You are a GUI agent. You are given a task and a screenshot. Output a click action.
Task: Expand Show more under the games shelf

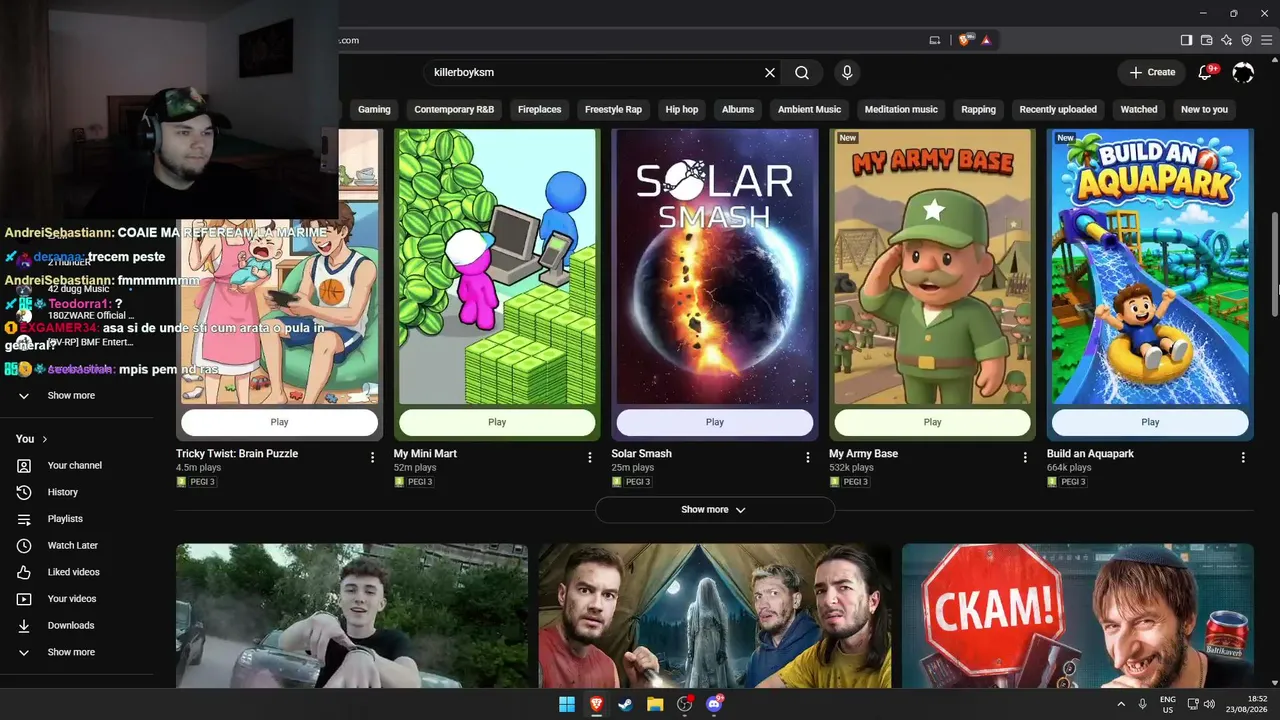click(714, 510)
